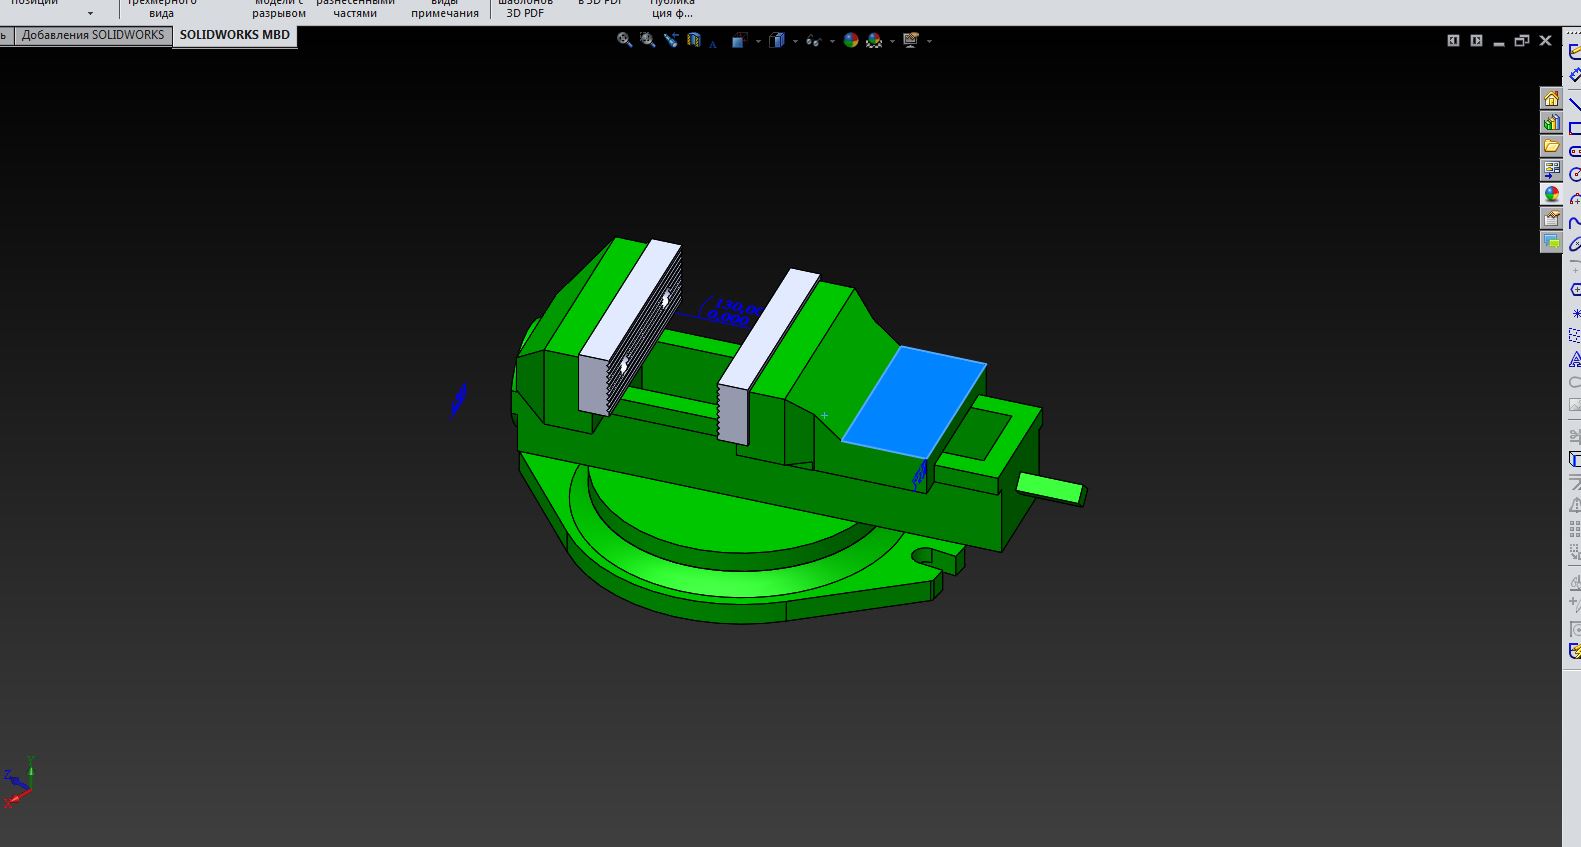1581x847 pixels.
Task: Open the View Palette task pane
Action: [1551, 170]
